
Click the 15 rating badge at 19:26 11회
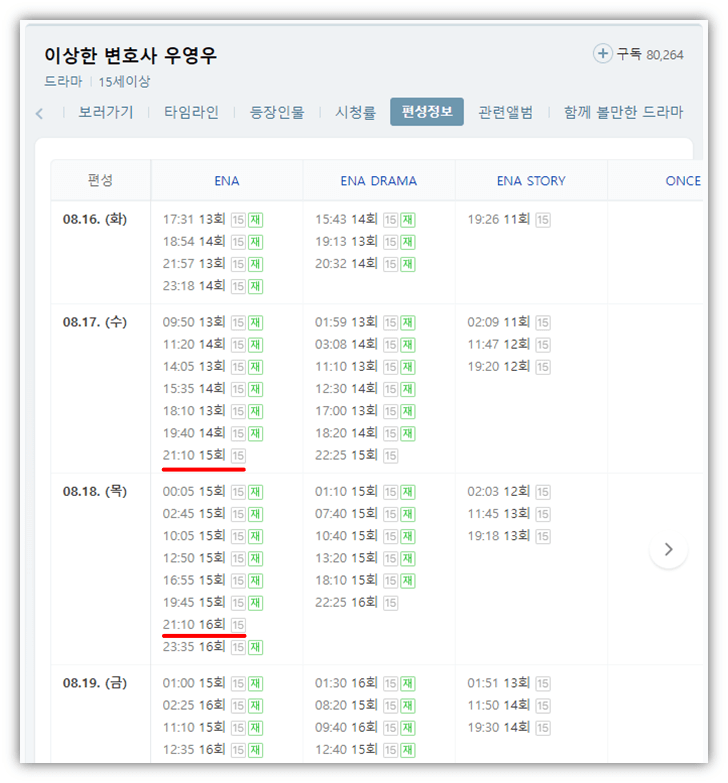(543, 220)
